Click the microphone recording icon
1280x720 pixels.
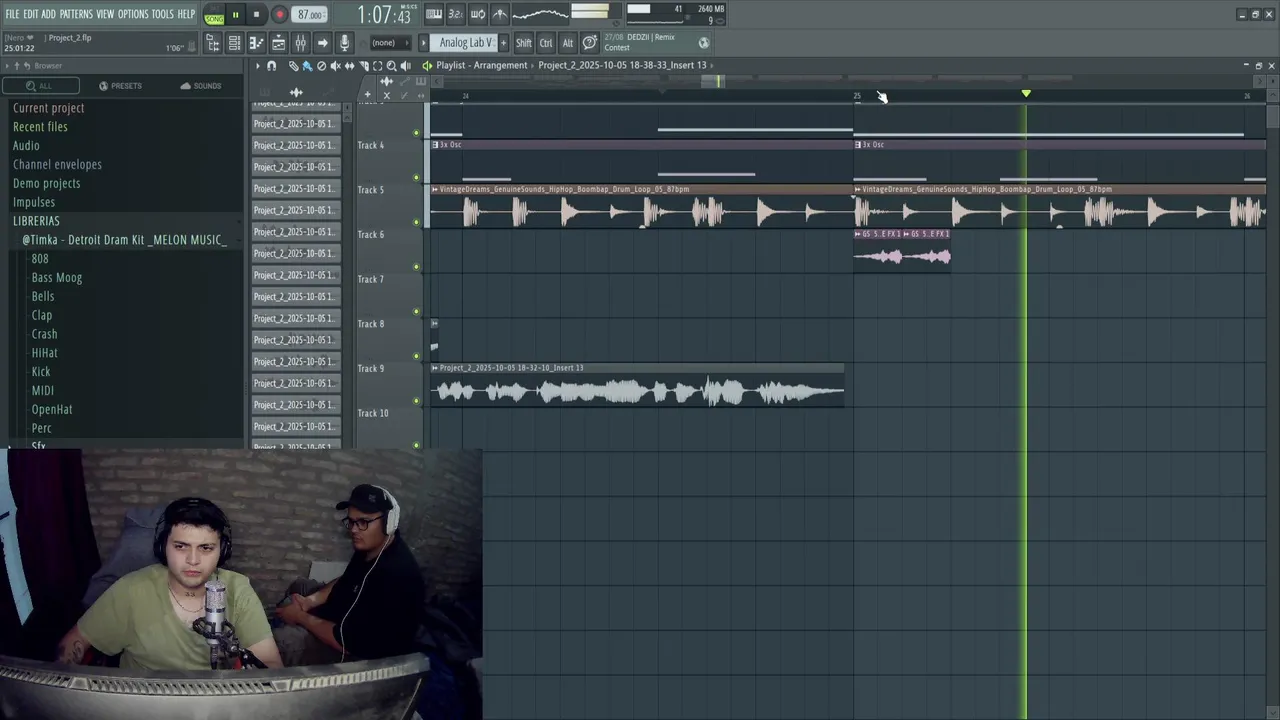pyautogui.click(x=344, y=43)
